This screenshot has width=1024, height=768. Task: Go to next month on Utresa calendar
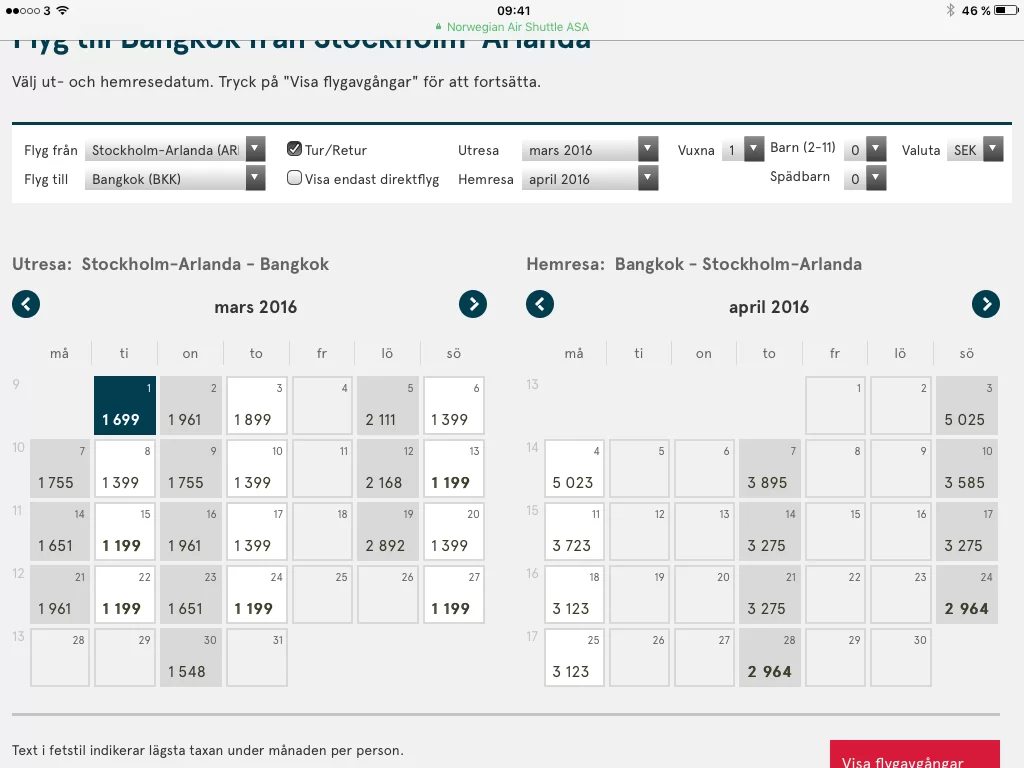click(x=471, y=304)
